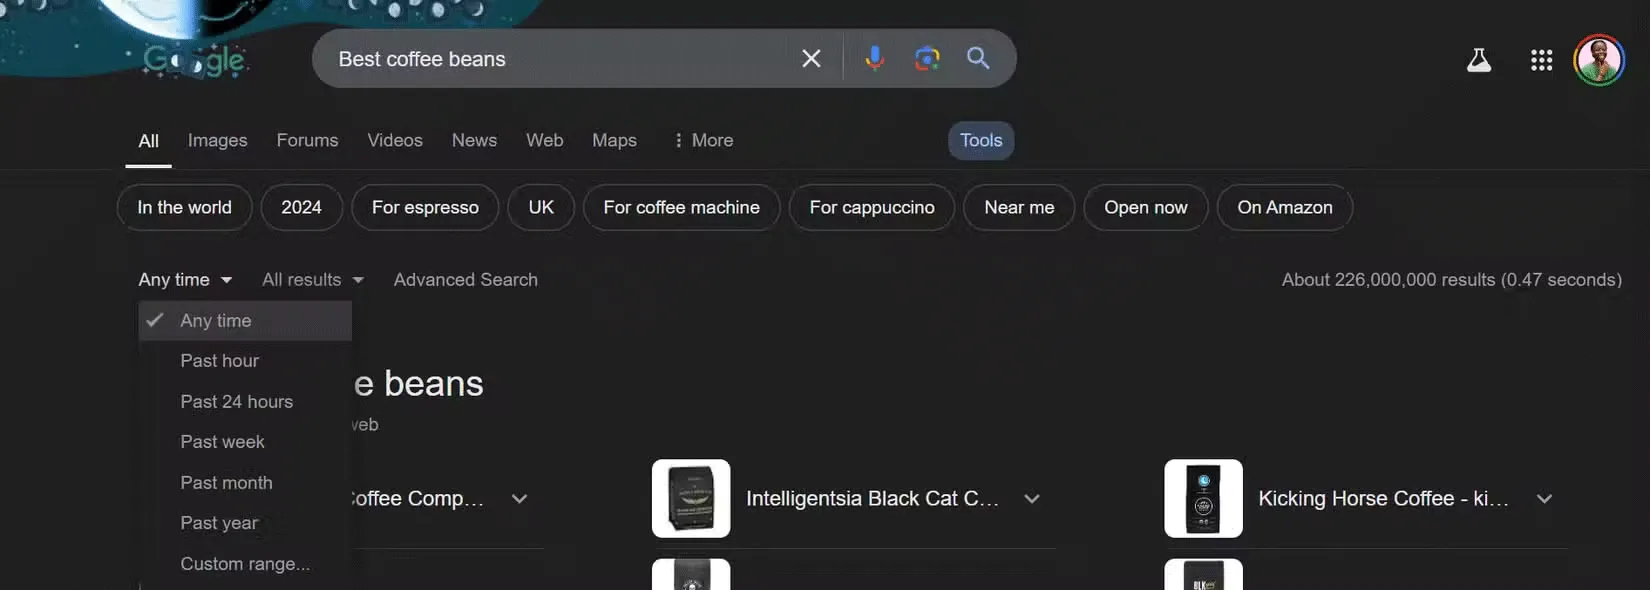Image resolution: width=1650 pixels, height=590 pixels.
Task: Open Google Lens image search icon
Action: click(x=927, y=59)
